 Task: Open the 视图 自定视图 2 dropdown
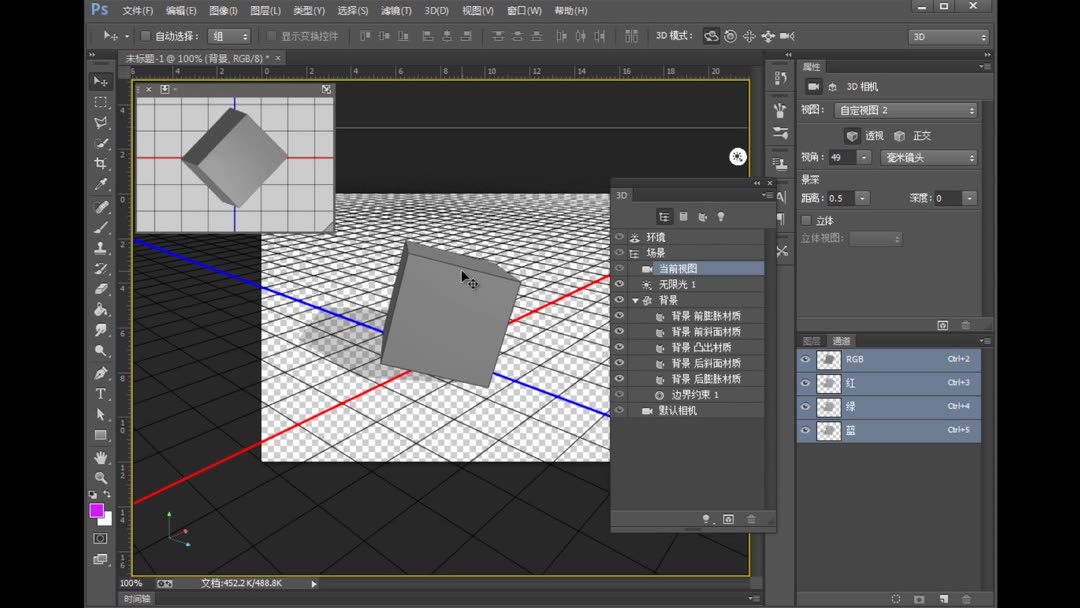(x=905, y=110)
